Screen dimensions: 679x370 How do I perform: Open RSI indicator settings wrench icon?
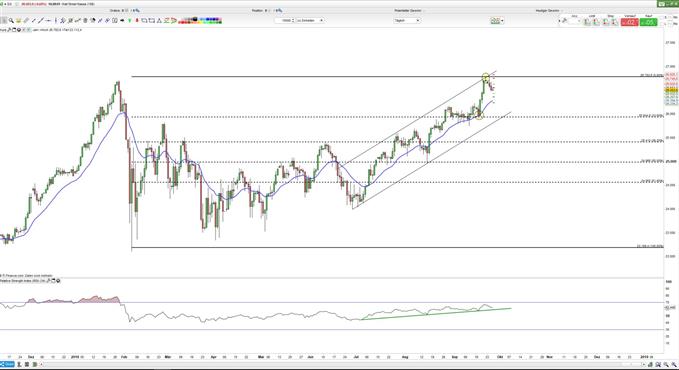click(48, 281)
